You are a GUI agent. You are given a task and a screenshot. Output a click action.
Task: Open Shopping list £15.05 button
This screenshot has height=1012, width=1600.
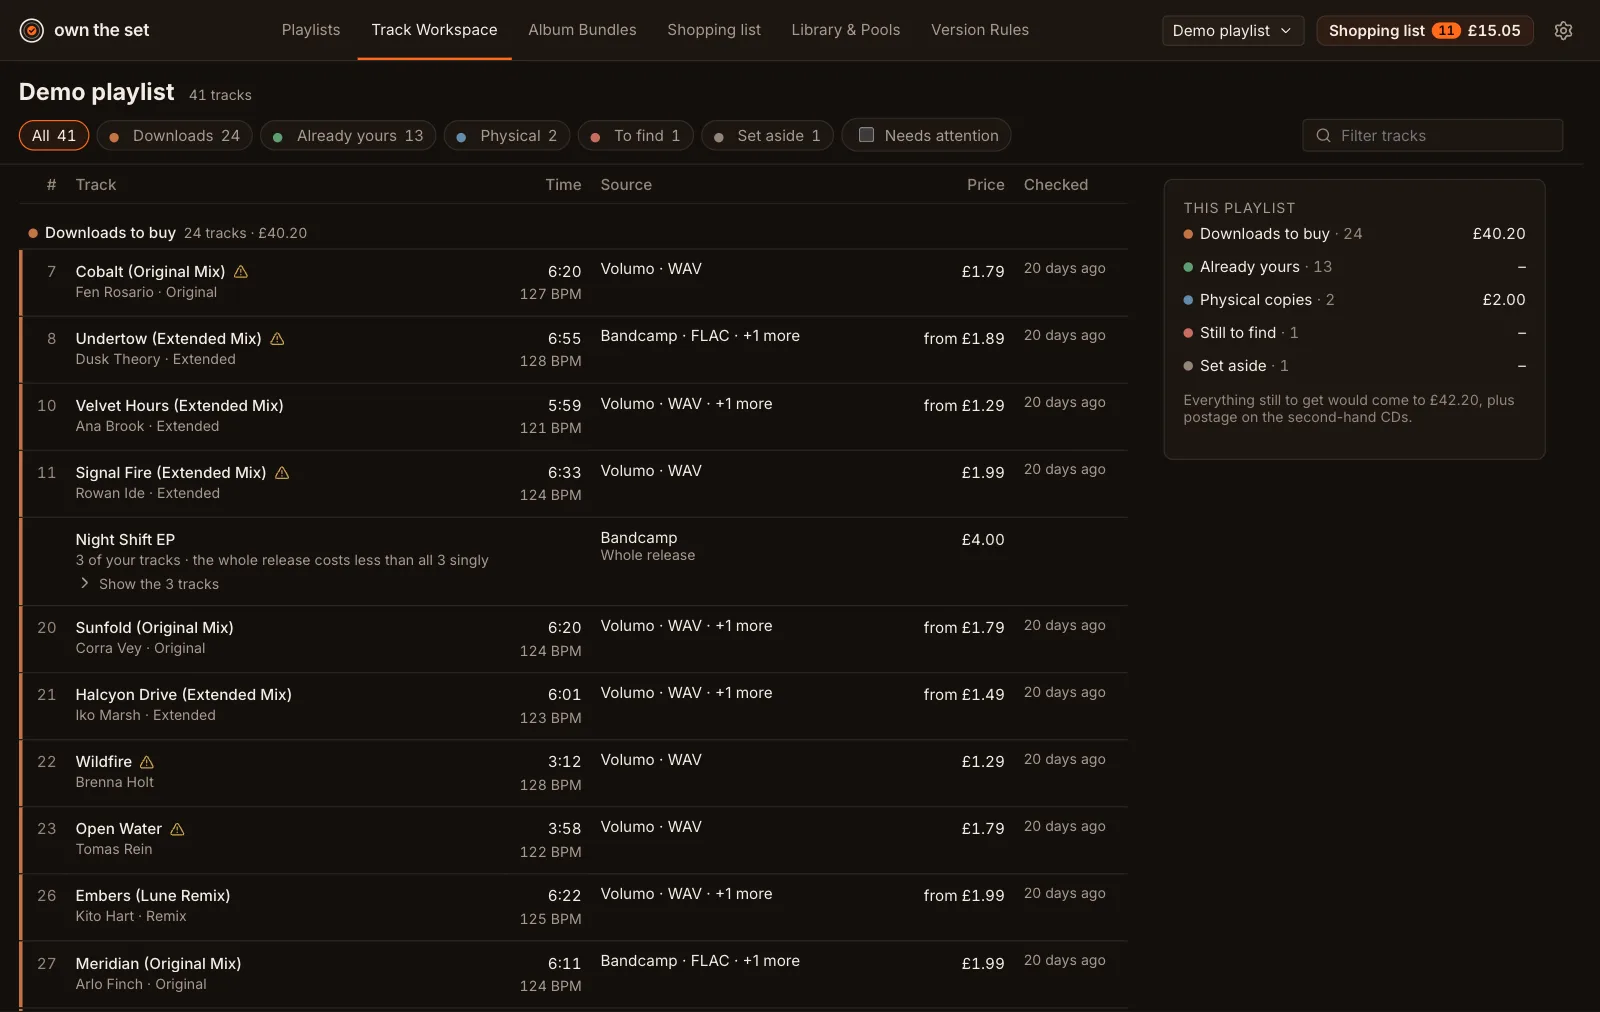point(1424,30)
